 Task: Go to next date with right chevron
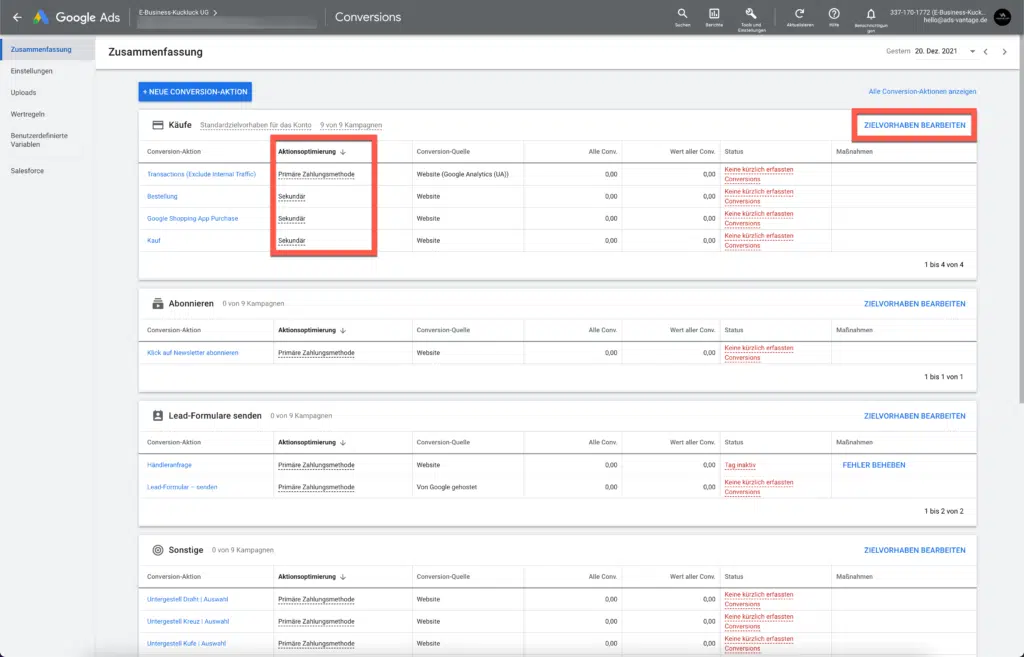pyautogui.click(x=1004, y=52)
